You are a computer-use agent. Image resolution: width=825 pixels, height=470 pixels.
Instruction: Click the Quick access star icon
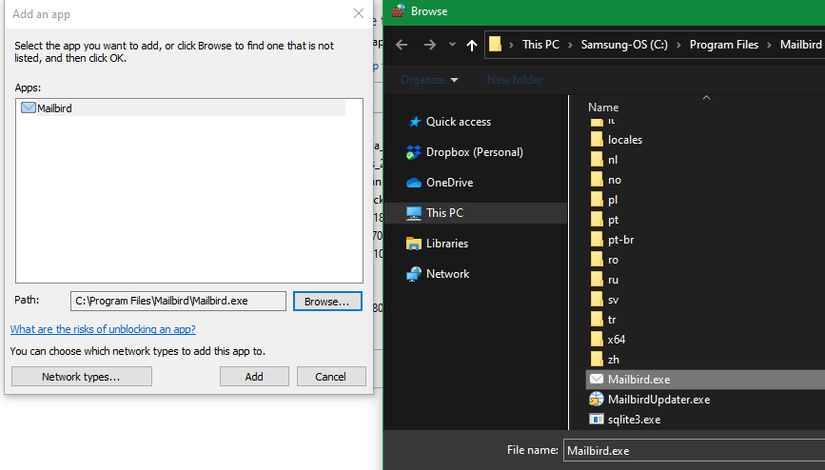415,122
